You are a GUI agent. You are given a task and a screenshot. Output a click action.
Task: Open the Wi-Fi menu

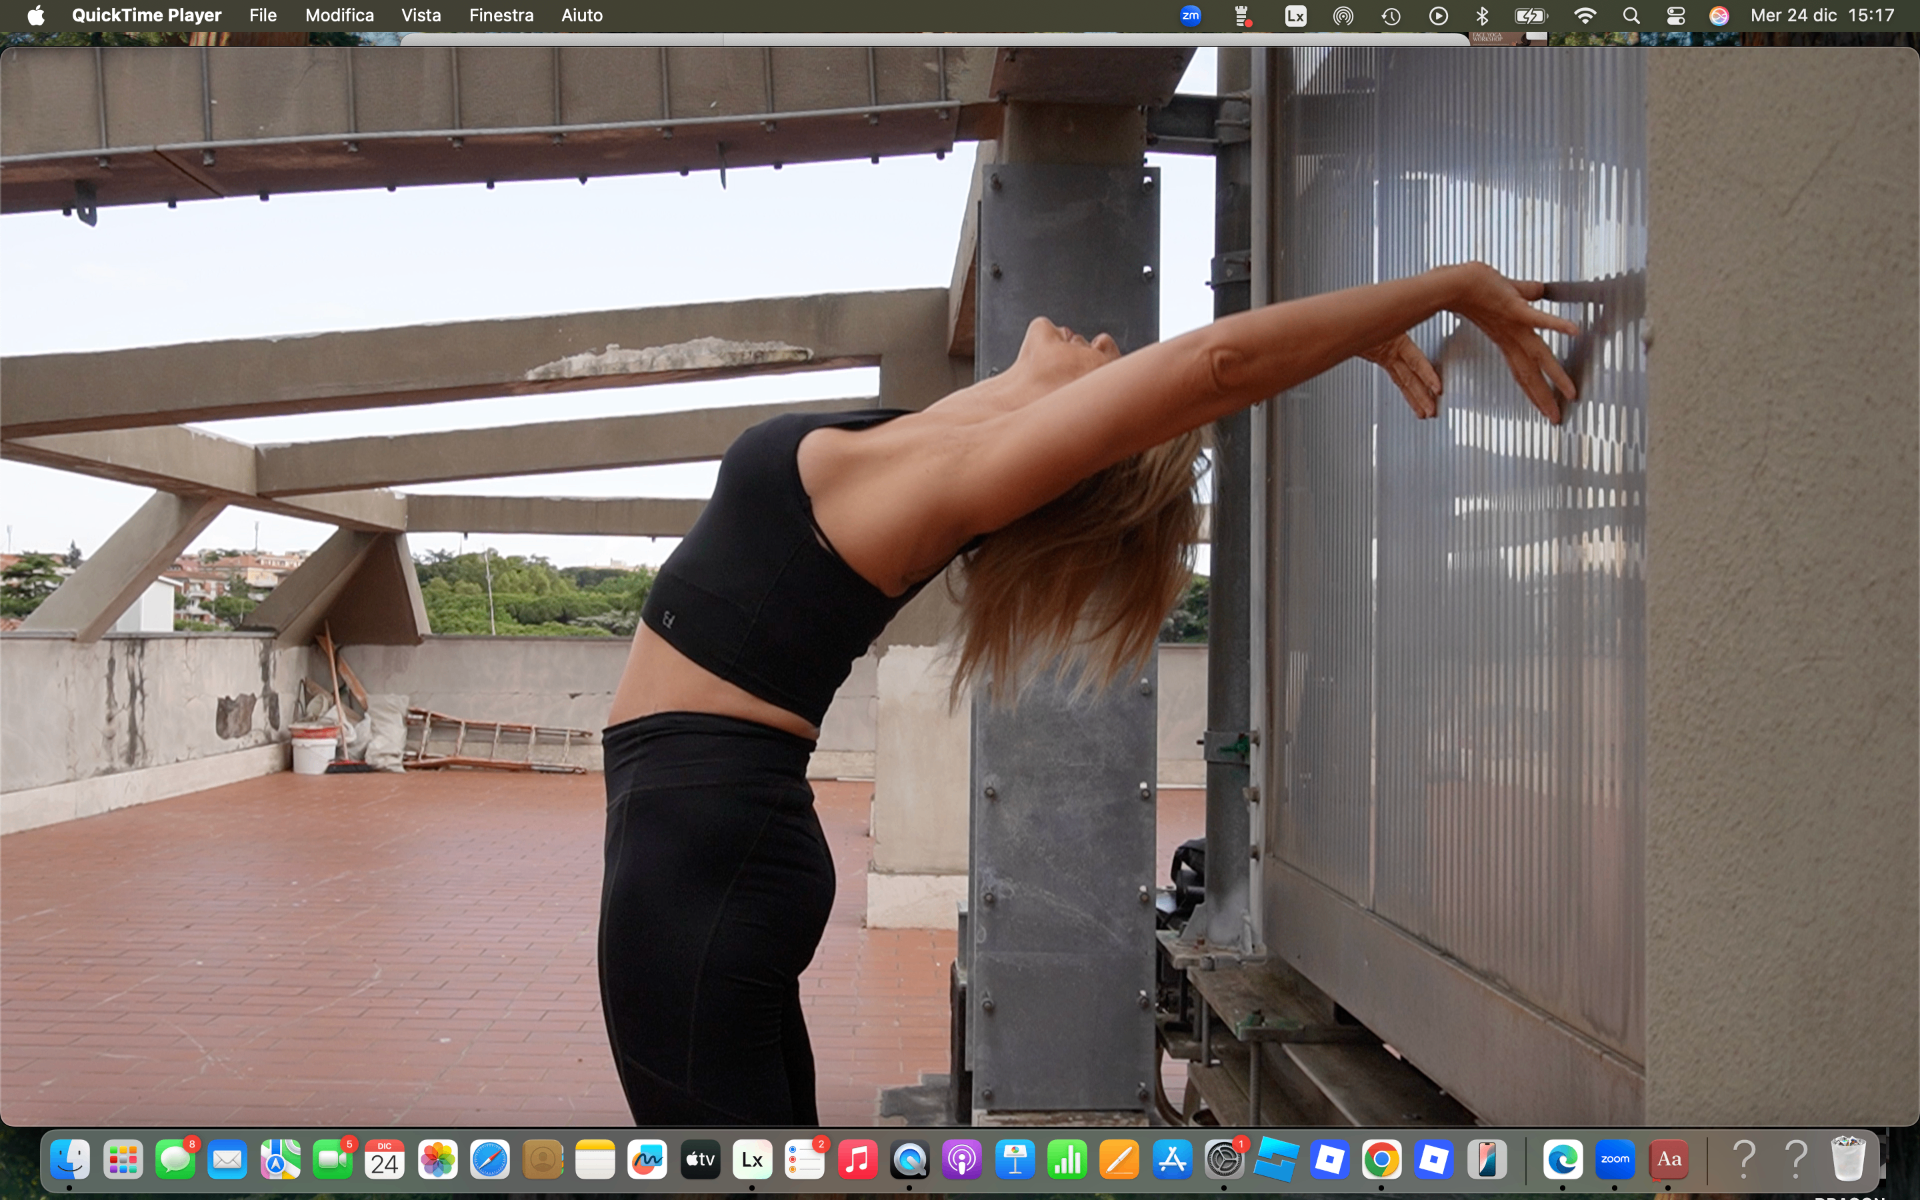1584,15
